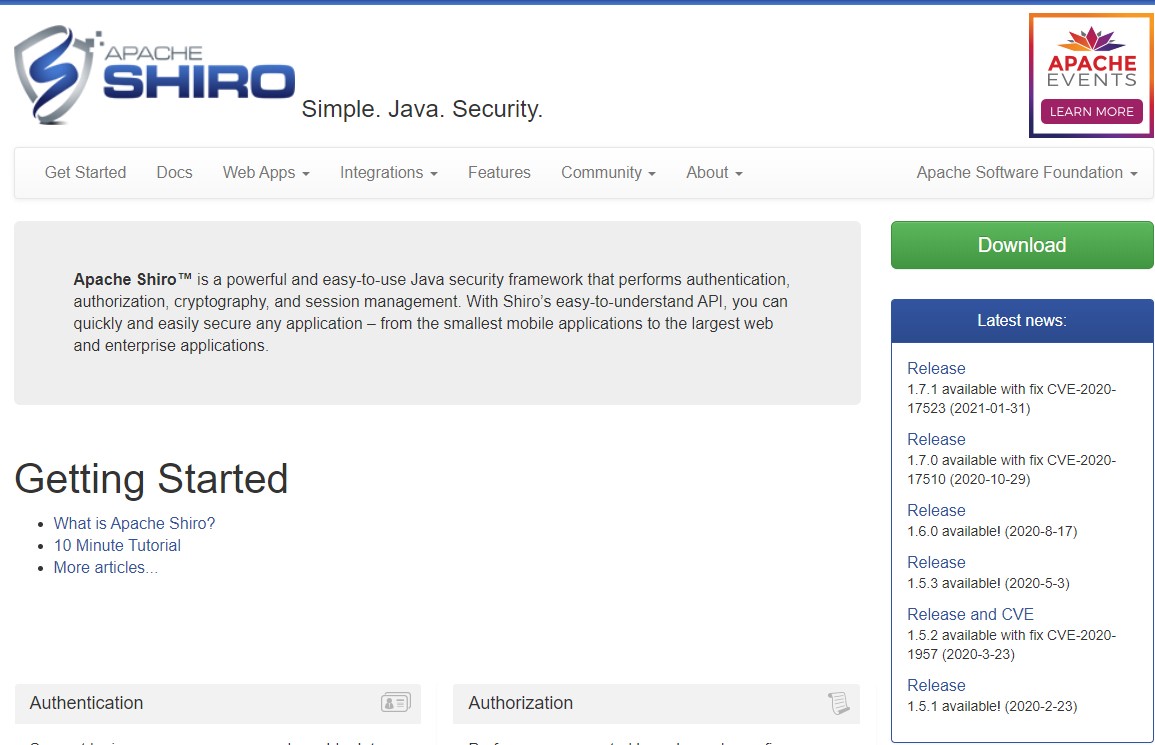Viewport: 1155px width, 745px height.
Task: Open the Apache Software Foundation dropdown
Action: pos(1024,172)
